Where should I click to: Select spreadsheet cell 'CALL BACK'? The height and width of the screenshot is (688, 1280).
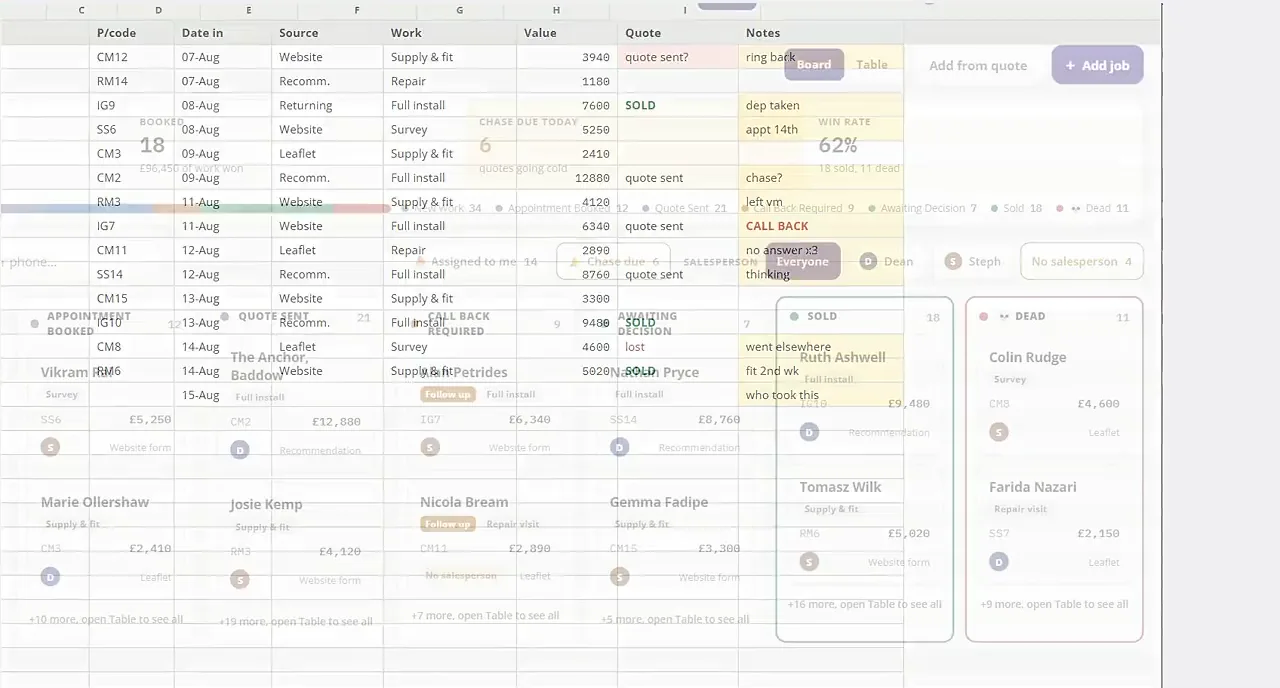[821, 226]
